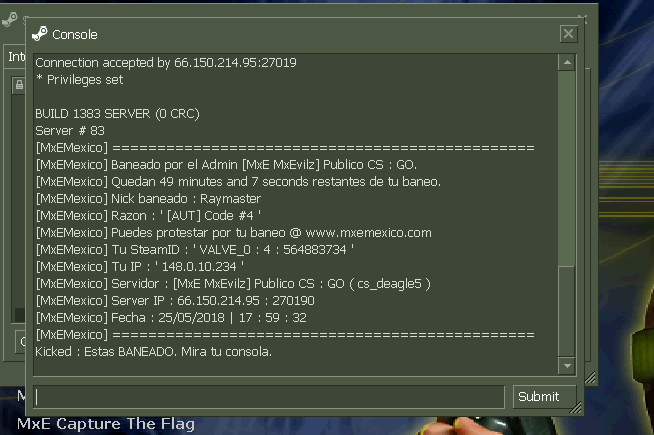Select the MxE Capture The Flag menu entry

[106, 424]
